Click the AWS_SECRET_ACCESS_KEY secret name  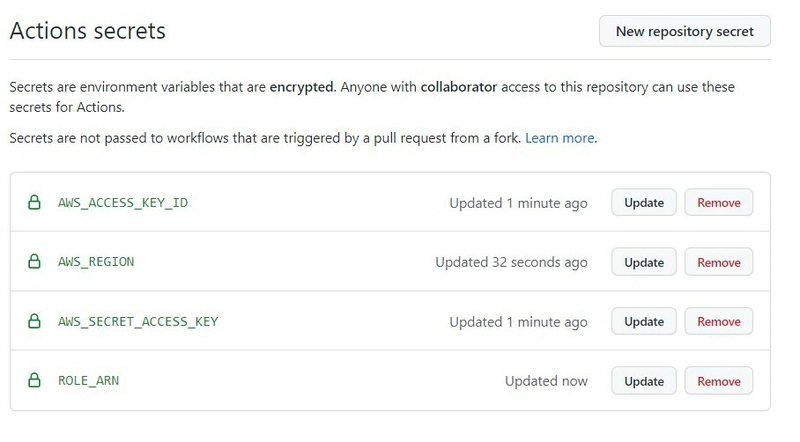tap(138, 322)
